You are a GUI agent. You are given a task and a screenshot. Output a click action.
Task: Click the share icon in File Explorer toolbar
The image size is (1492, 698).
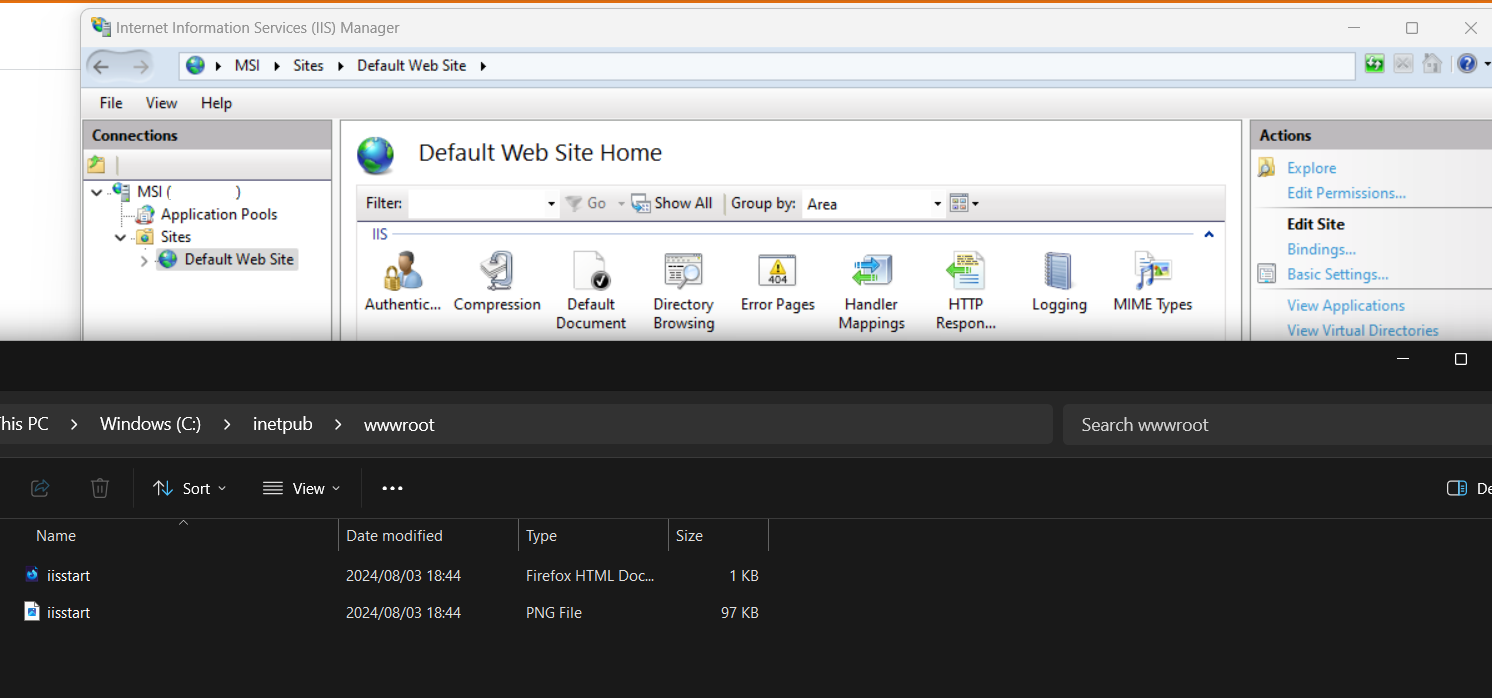(41, 488)
